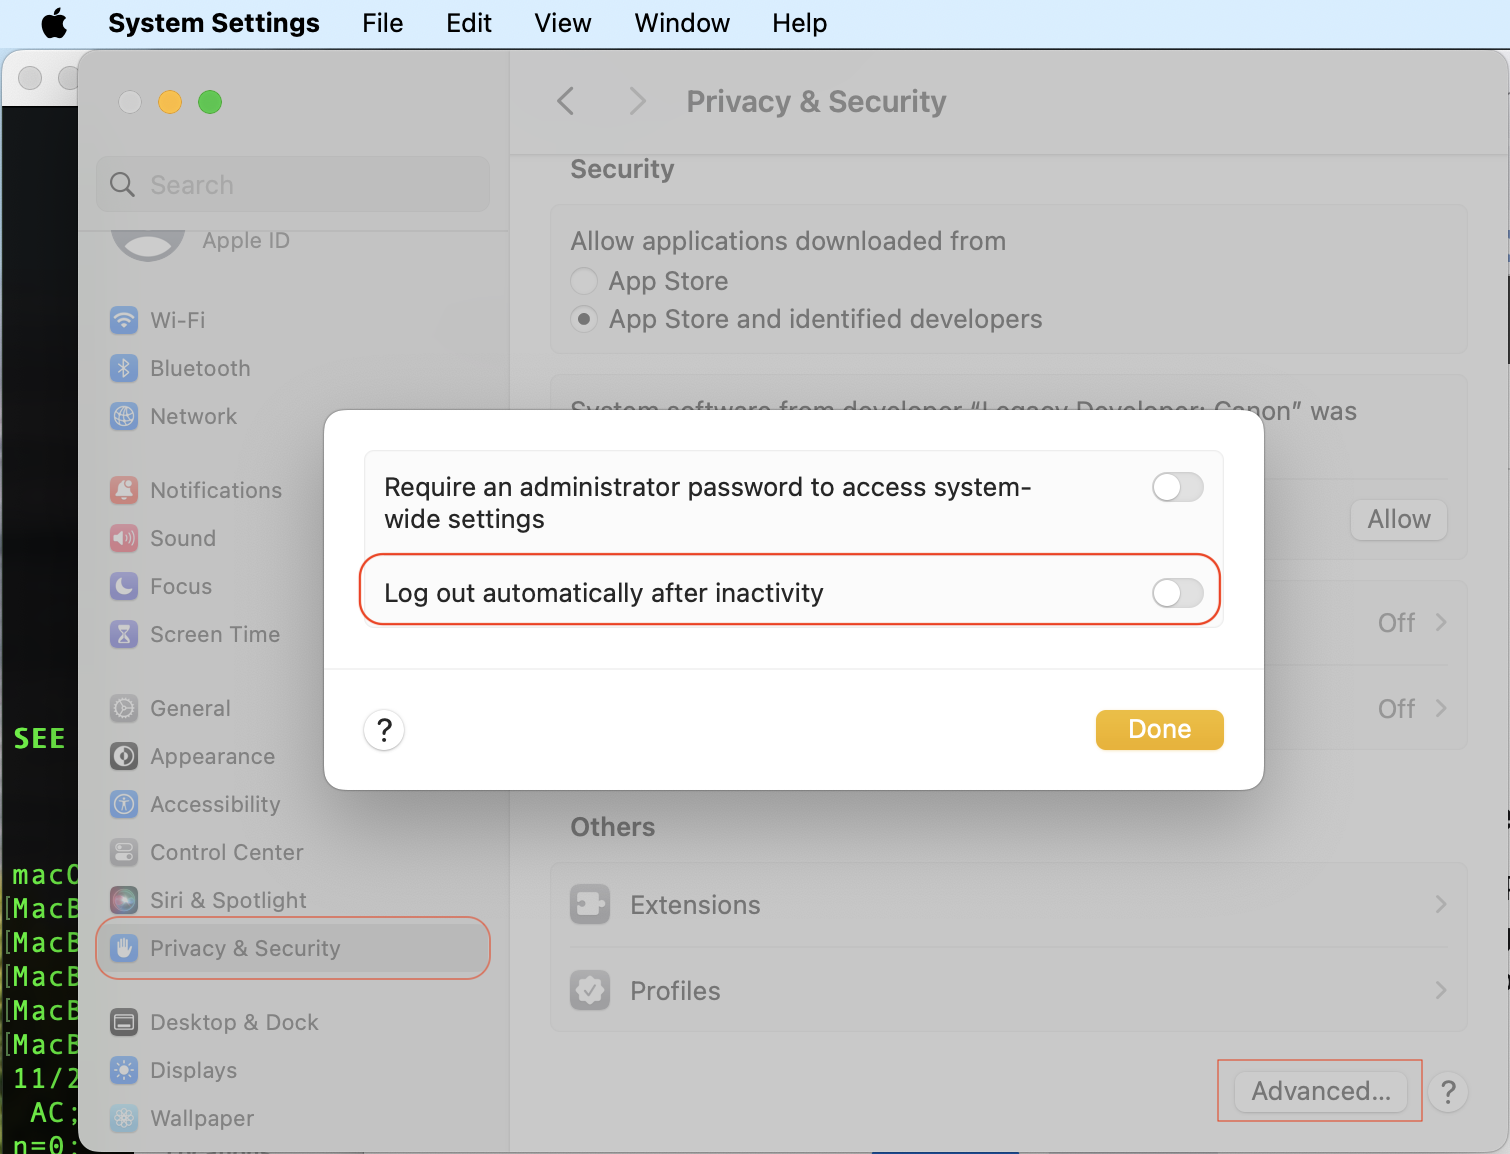The height and width of the screenshot is (1154, 1510).
Task: Click the Search field in the sidebar
Action: (292, 184)
